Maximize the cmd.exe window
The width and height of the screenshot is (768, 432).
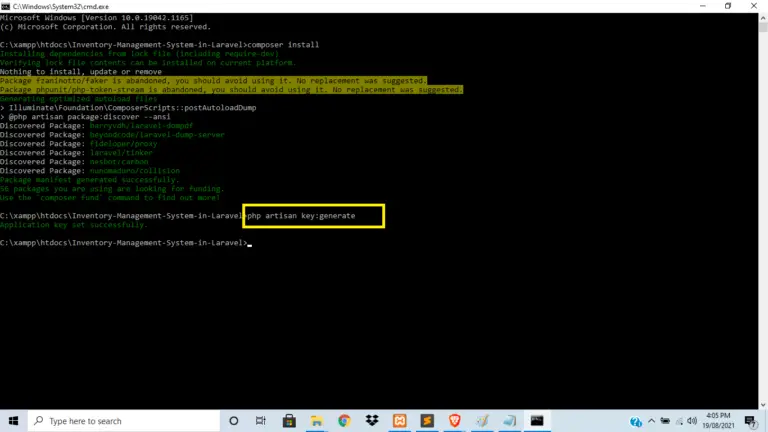click(727, 6)
